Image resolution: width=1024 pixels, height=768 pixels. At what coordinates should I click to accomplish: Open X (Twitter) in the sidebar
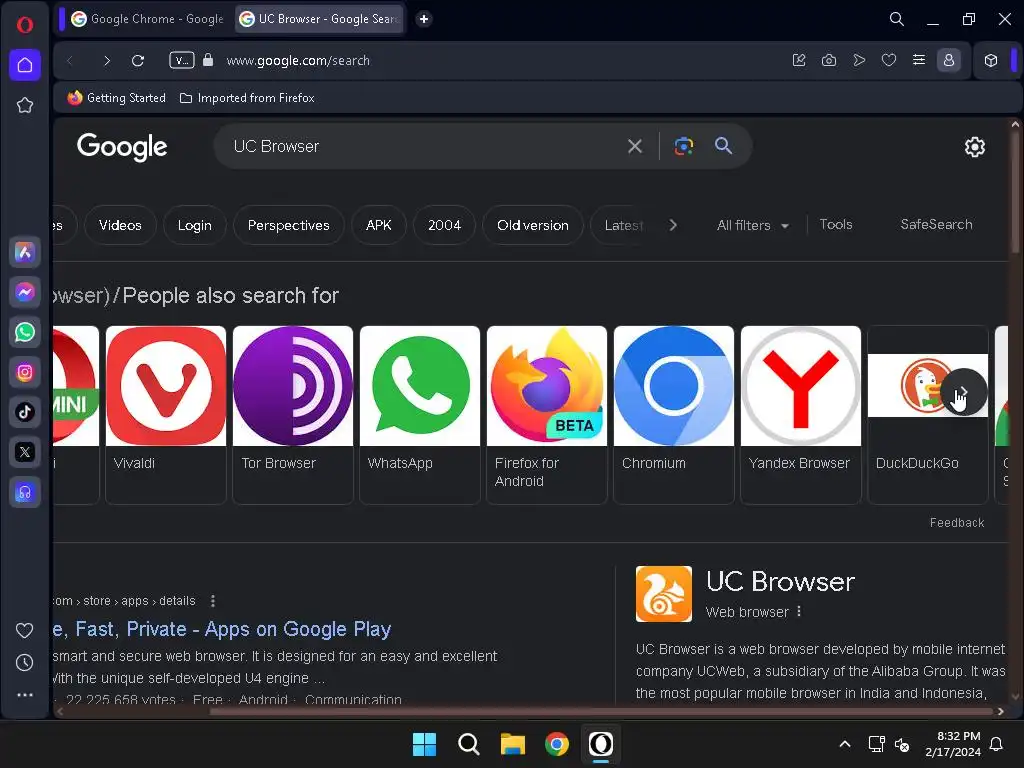(25, 452)
